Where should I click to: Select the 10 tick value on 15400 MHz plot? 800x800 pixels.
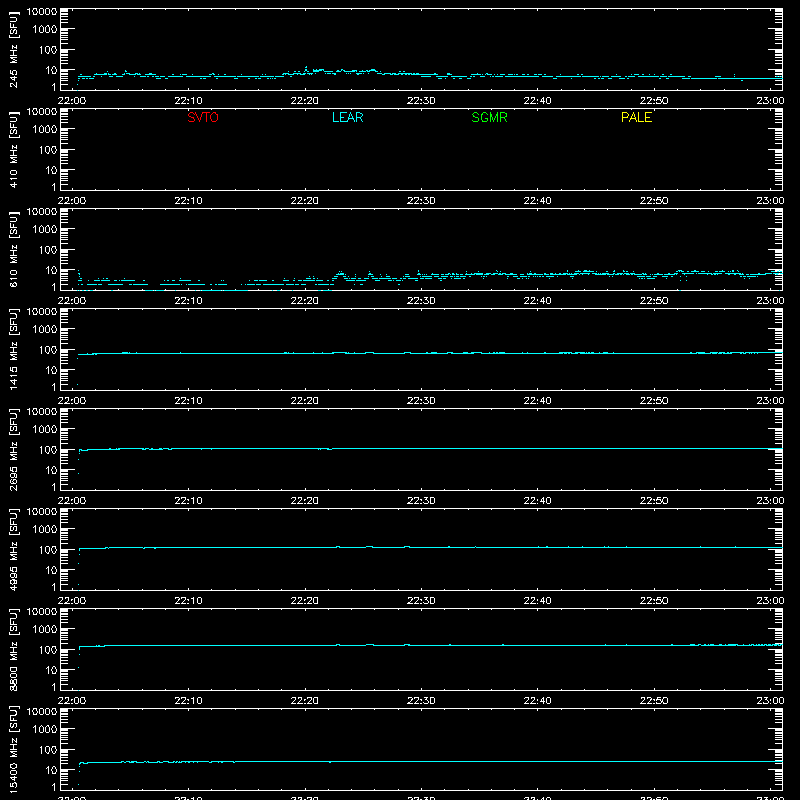pyautogui.click(x=51, y=770)
